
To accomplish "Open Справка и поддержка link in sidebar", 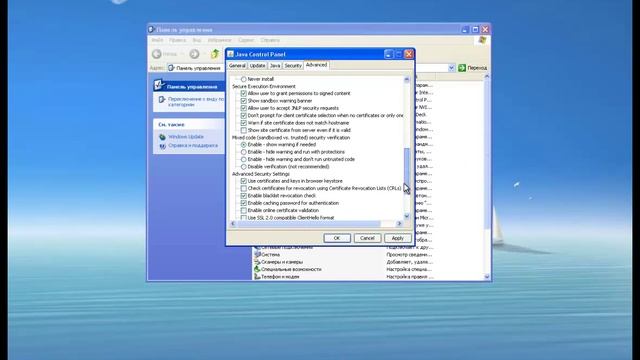I will [x=193, y=145].
